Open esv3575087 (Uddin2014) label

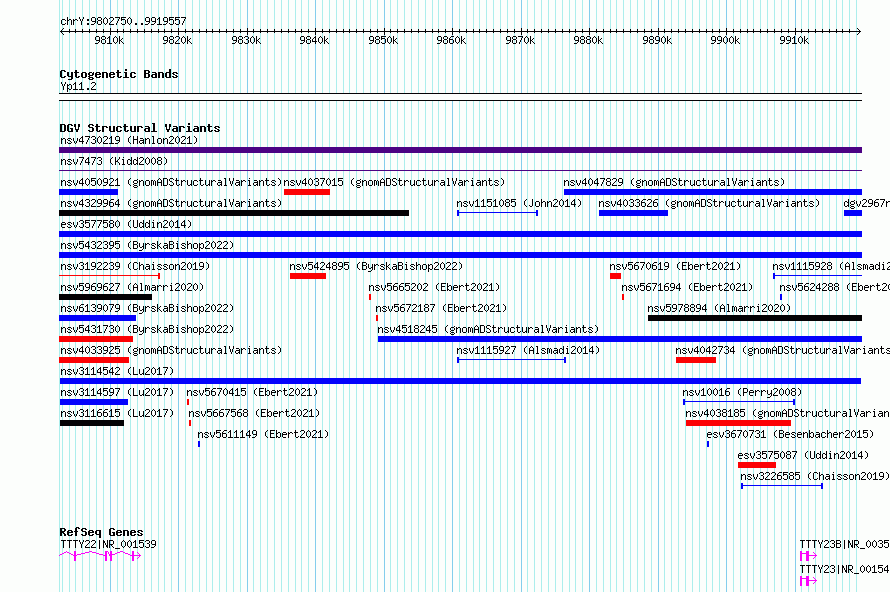point(803,455)
